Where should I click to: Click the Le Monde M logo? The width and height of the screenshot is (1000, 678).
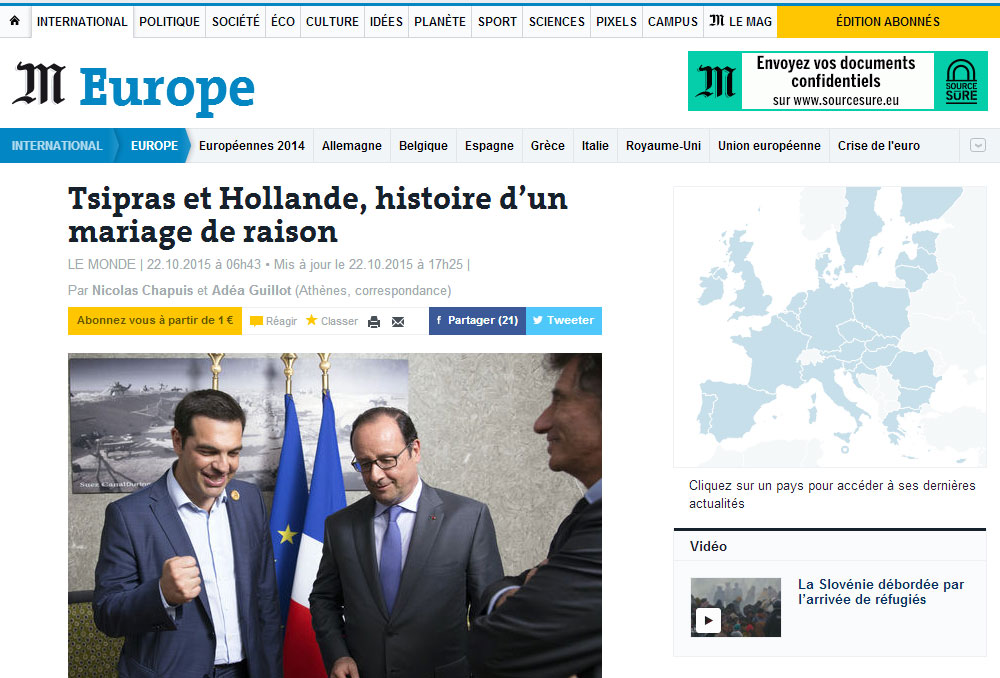click(x=39, y=84)
